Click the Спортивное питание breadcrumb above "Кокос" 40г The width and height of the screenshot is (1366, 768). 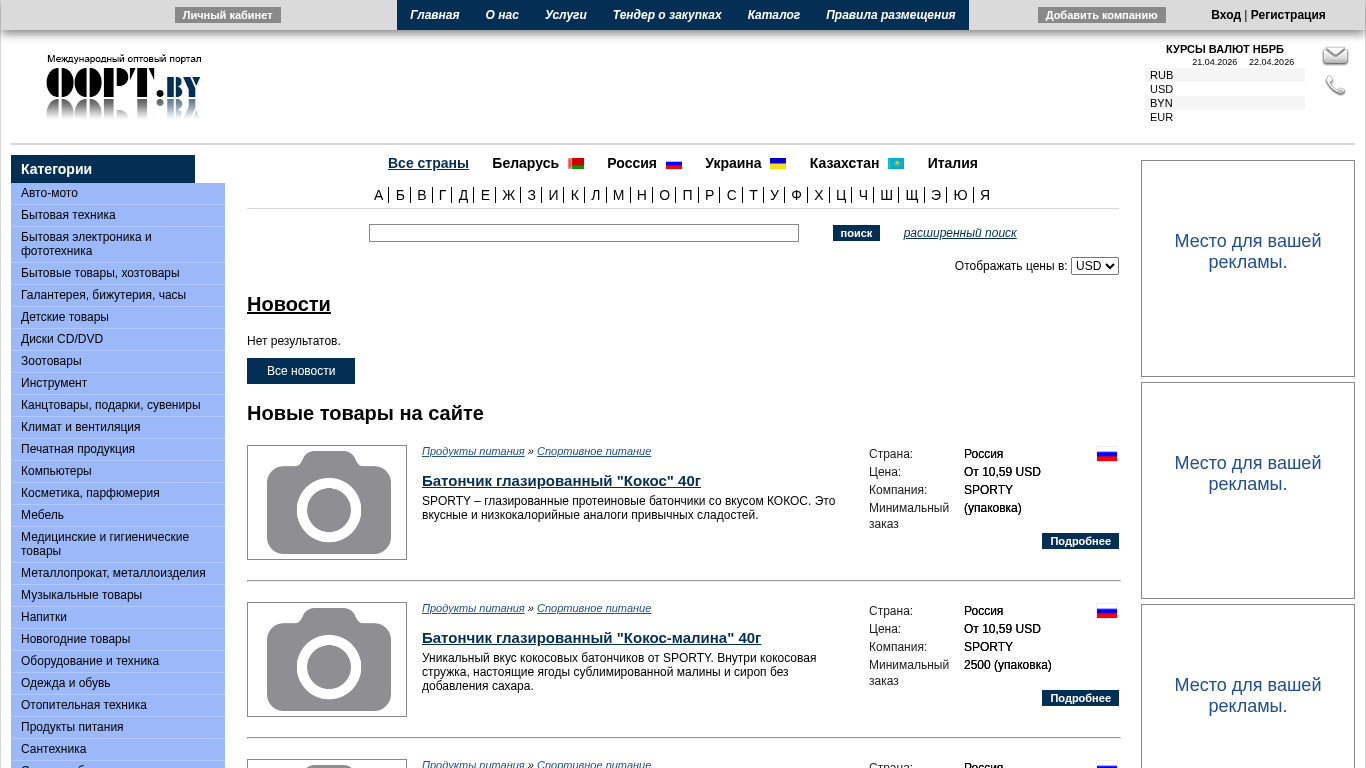pyautogui.click(x=594, y=451)
